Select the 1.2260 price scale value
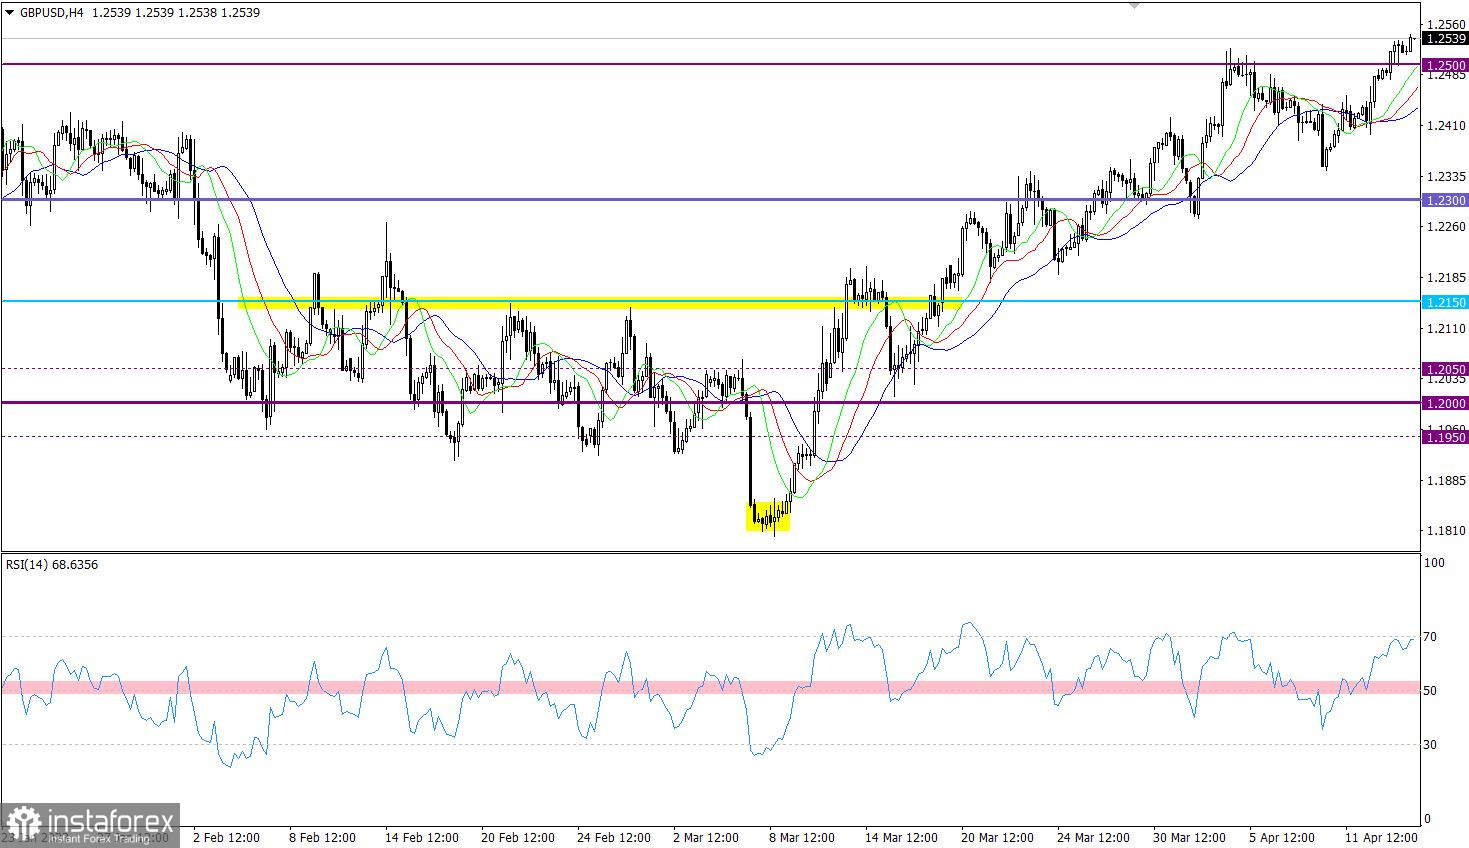 [x=1446, y=227]
